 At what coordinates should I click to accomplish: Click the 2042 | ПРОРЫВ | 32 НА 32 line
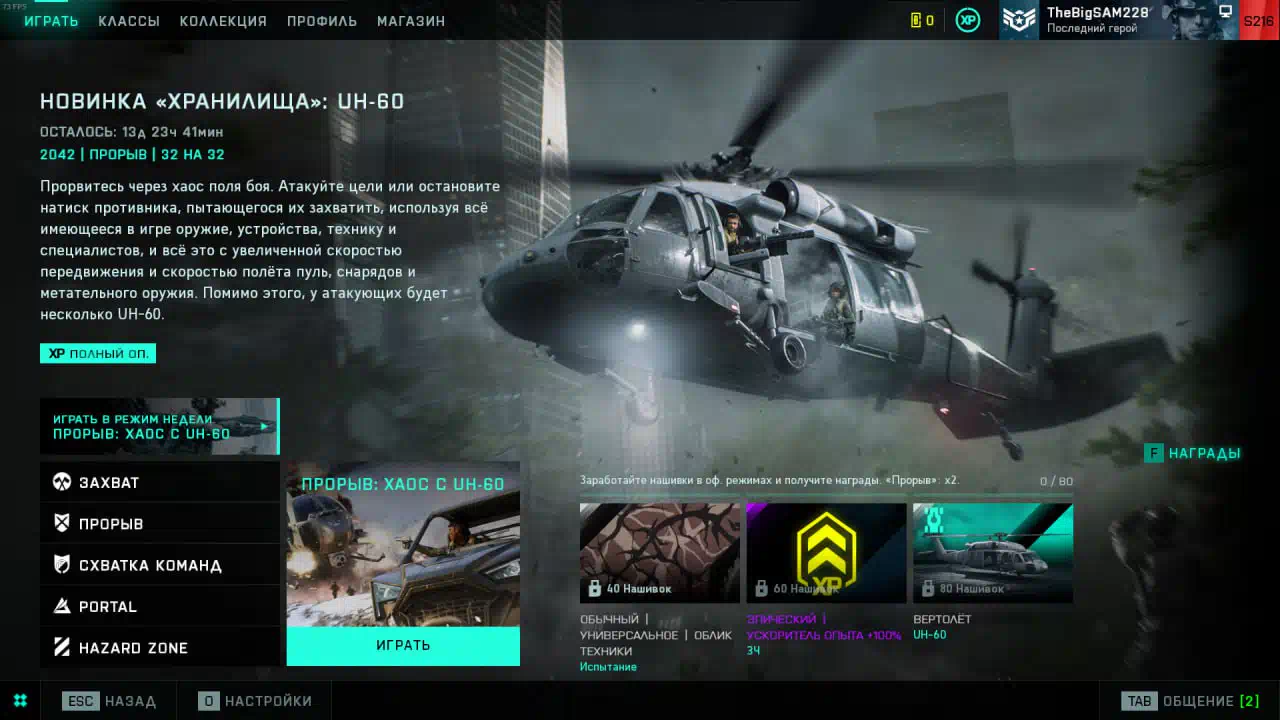(132, 155)
